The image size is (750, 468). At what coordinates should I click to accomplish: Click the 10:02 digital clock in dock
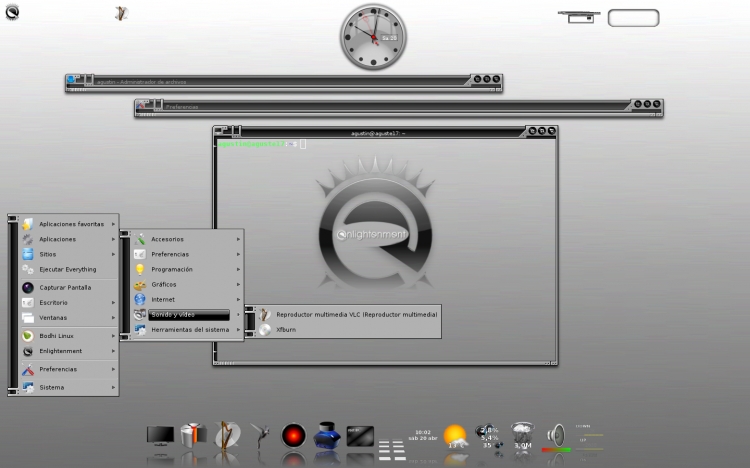tap(423, 435)
